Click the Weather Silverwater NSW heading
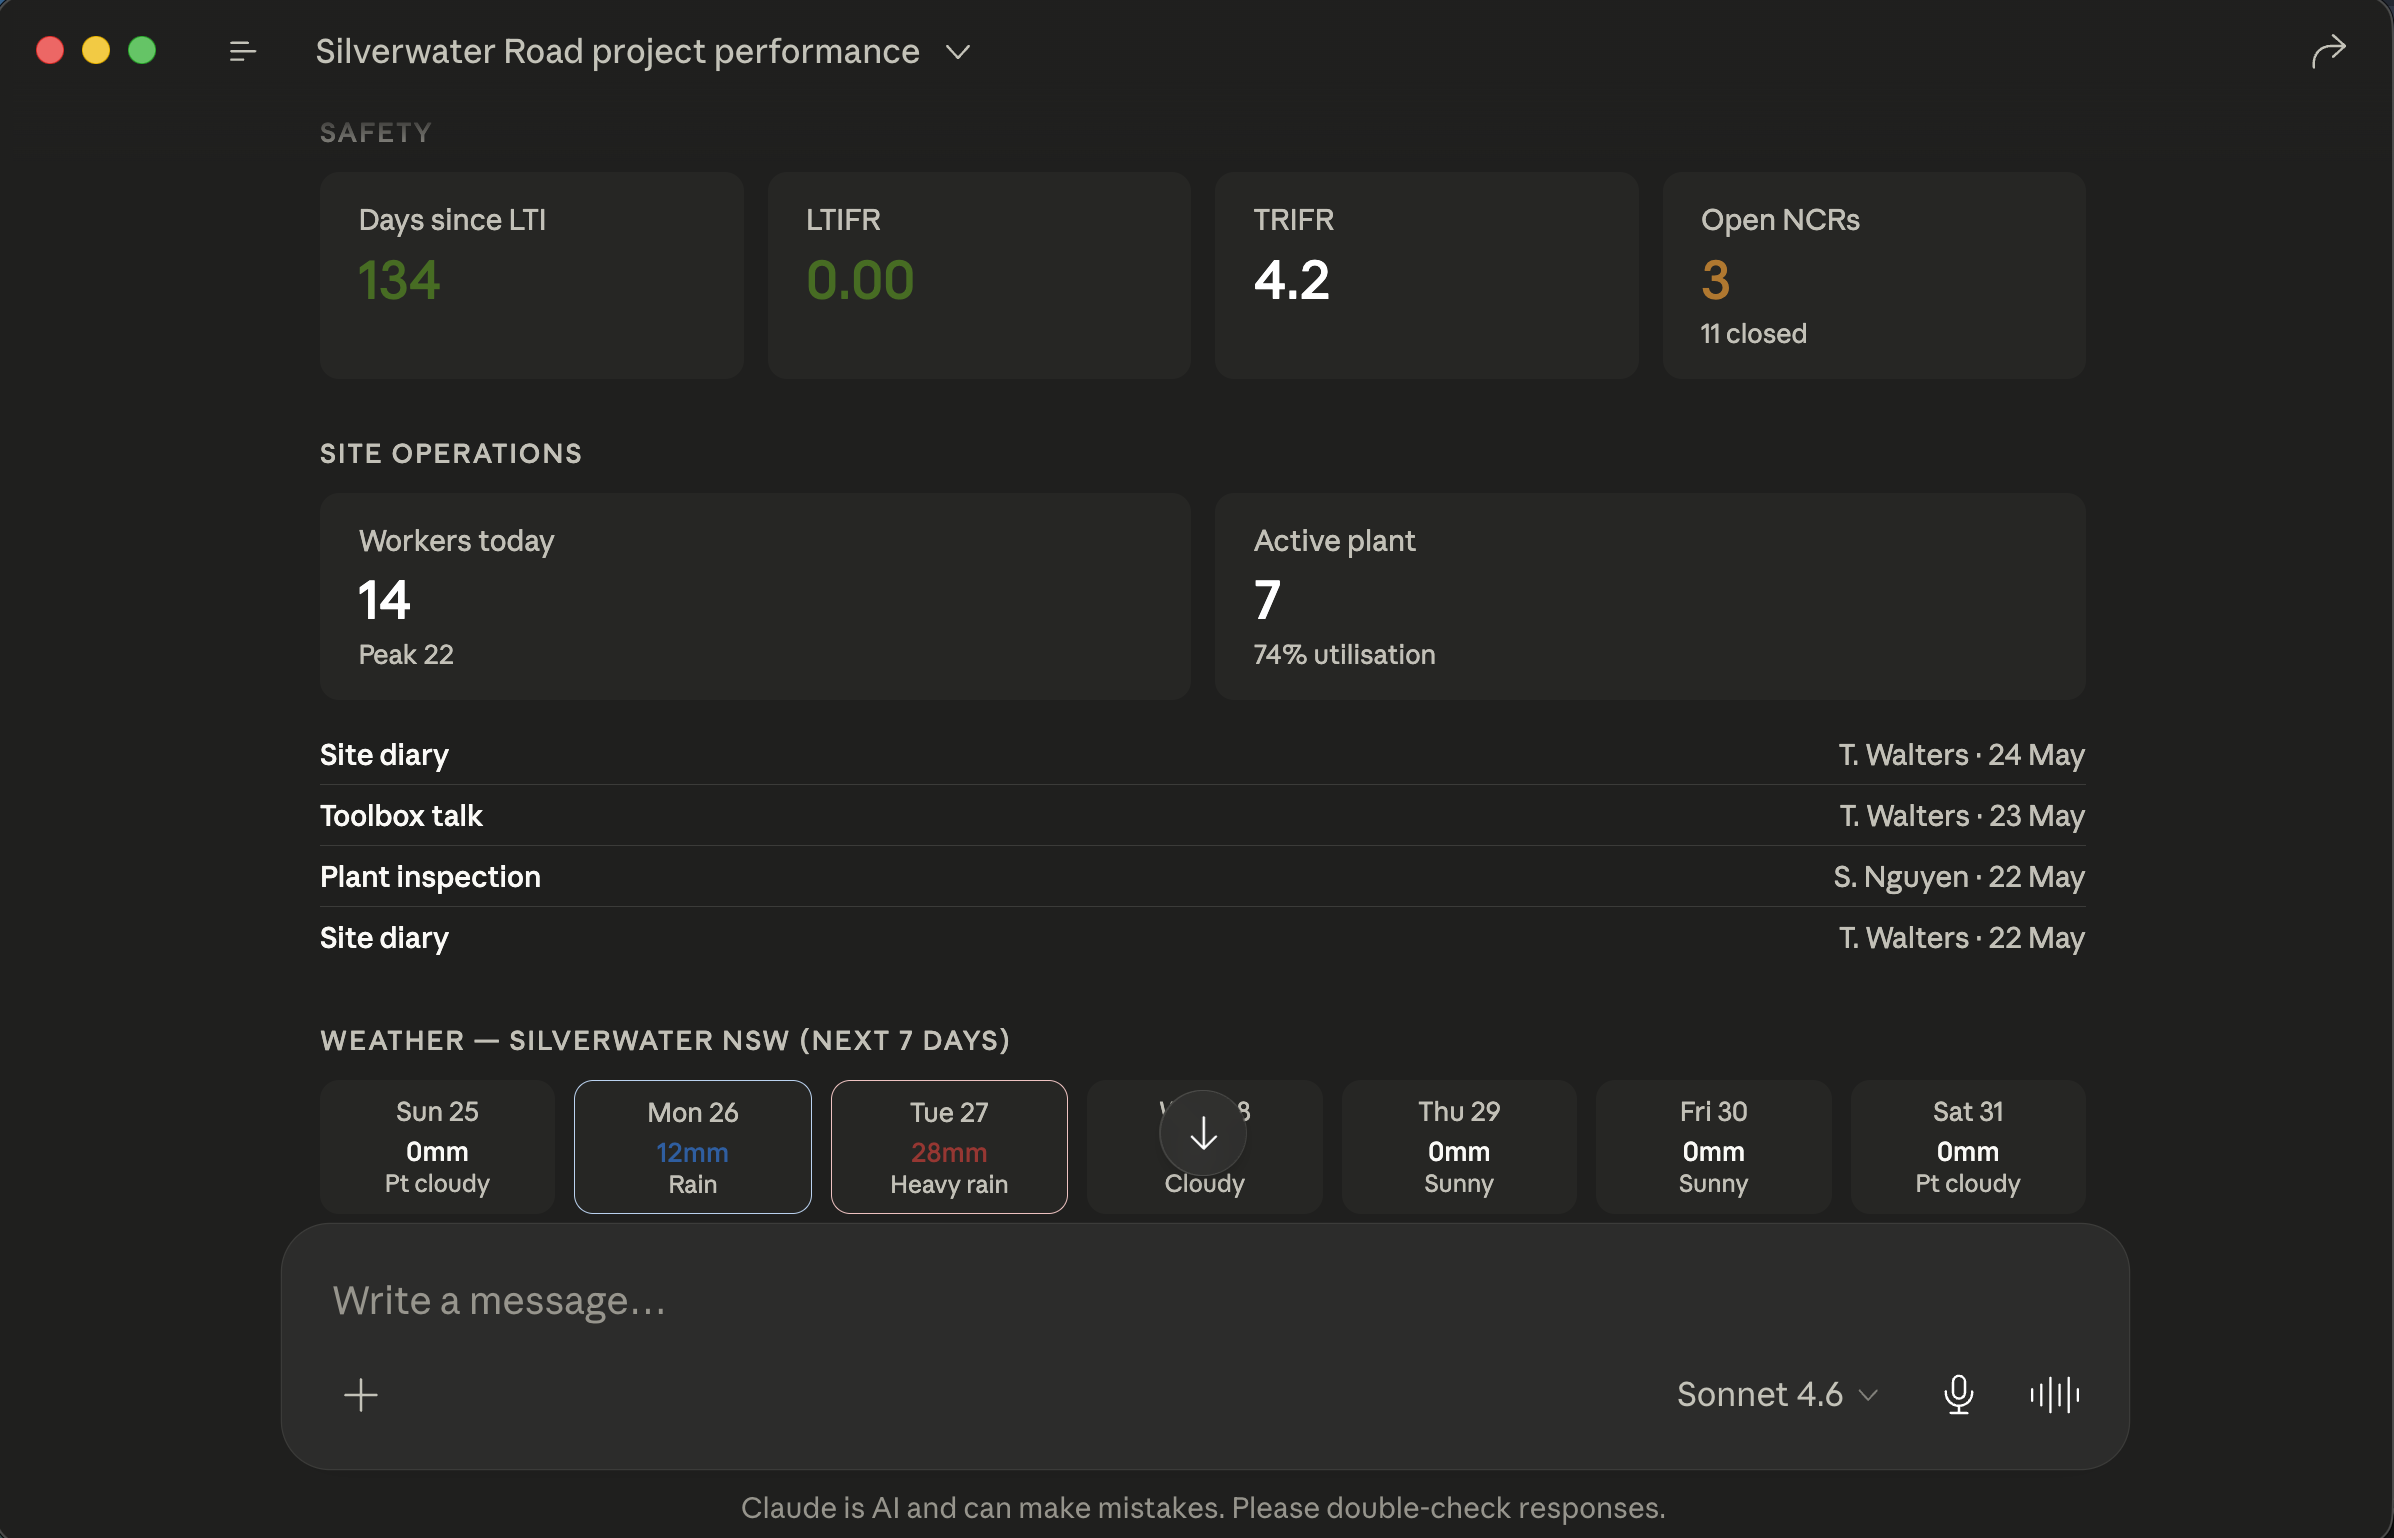The height and width of the screenshot is (1538, 2394). click(665, 1041)
